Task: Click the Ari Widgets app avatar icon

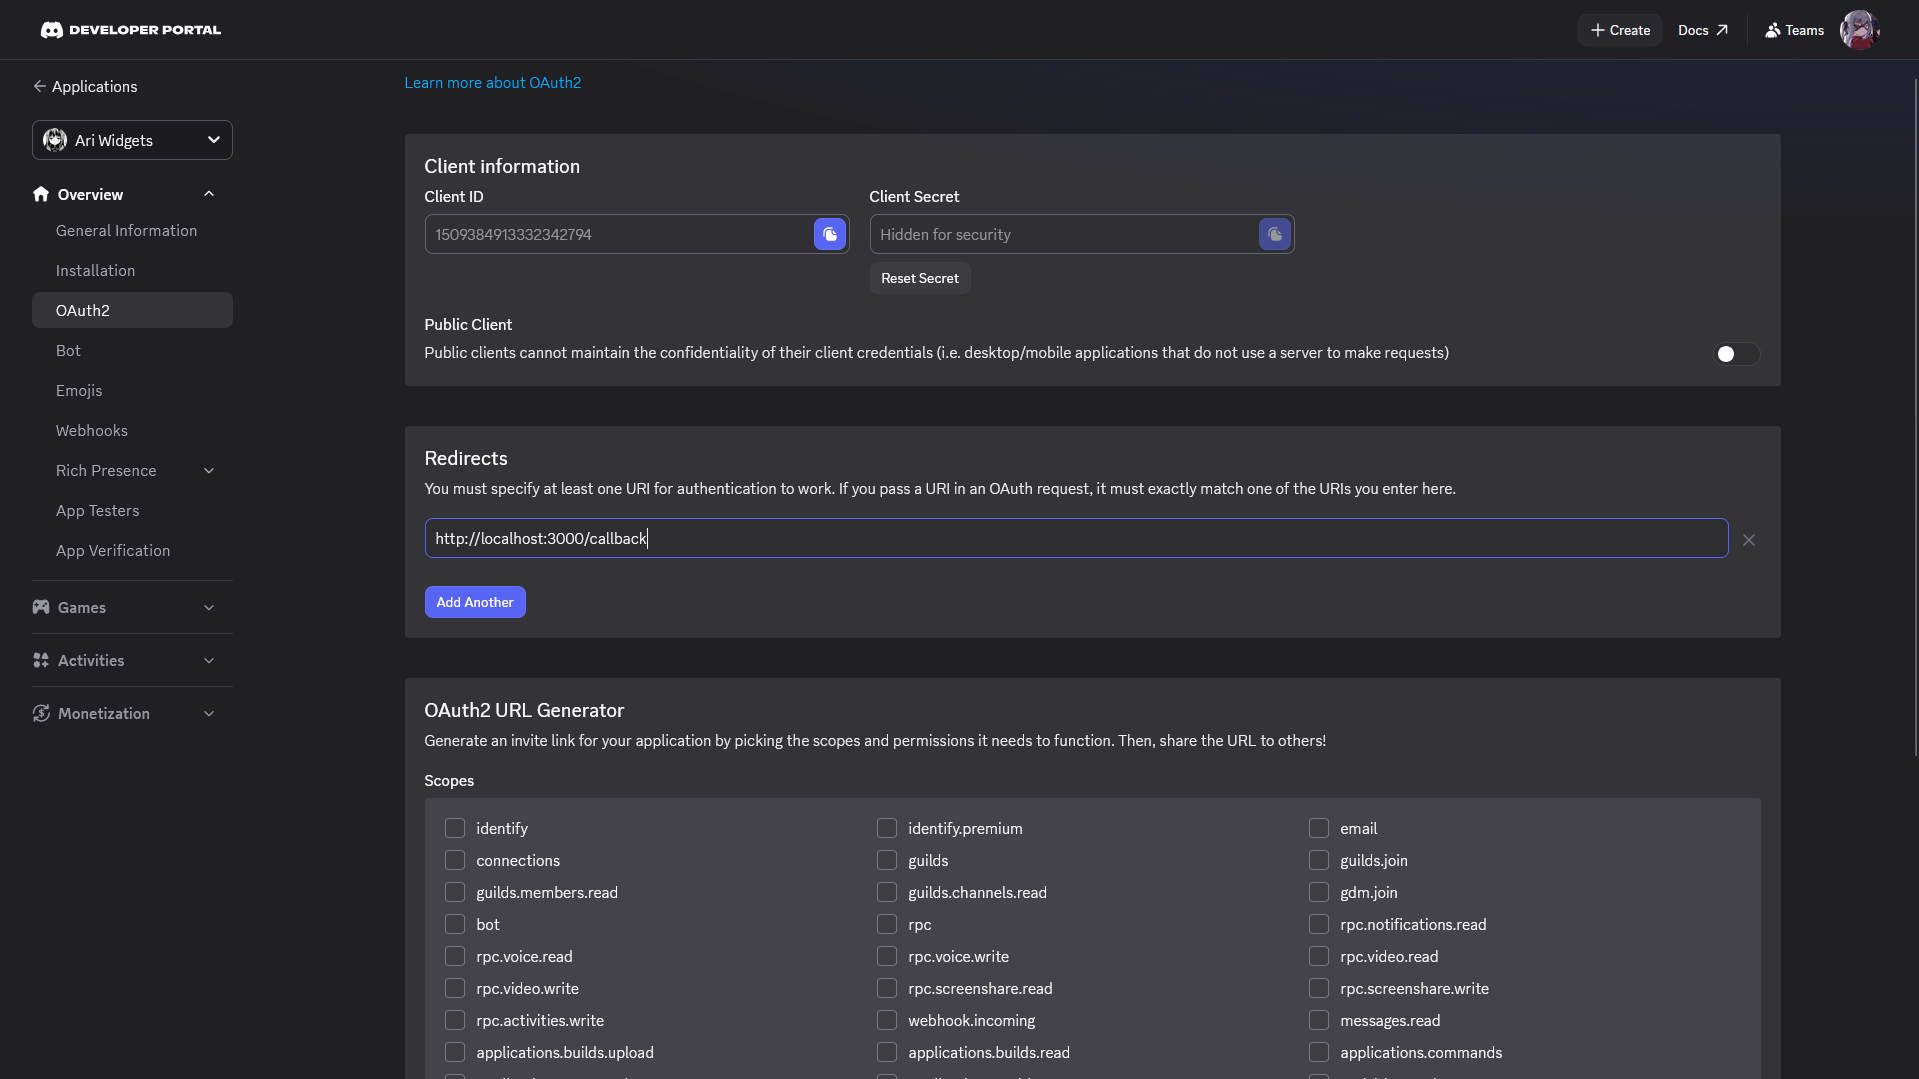Action: coord(55,140)
